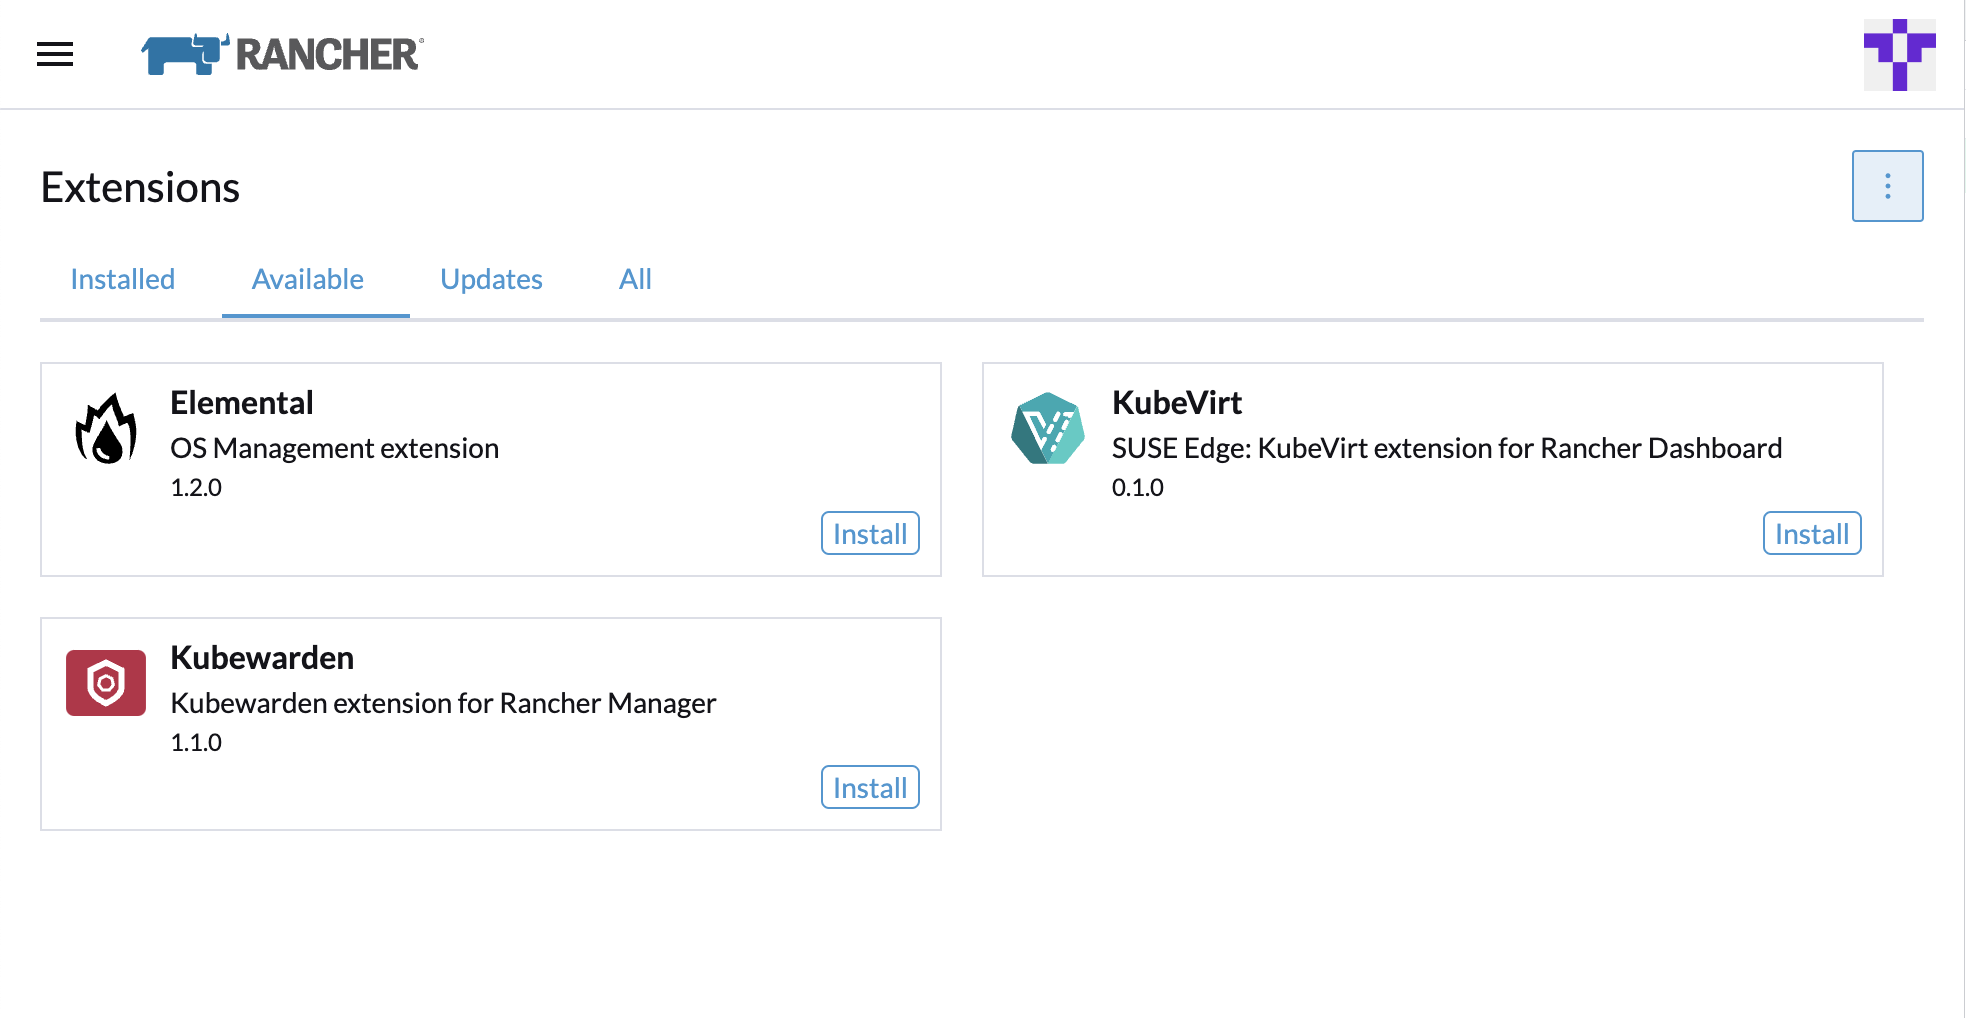
Task: Select the Available tab
Action: 308,279
